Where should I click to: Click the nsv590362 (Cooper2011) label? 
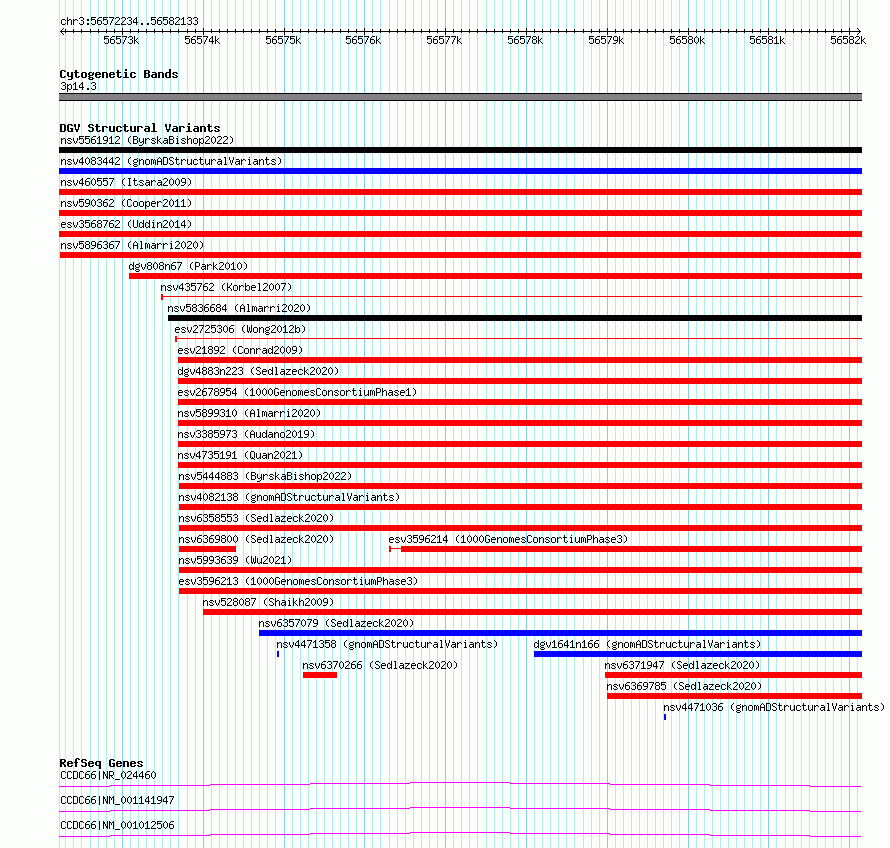(x=126, y=203)
